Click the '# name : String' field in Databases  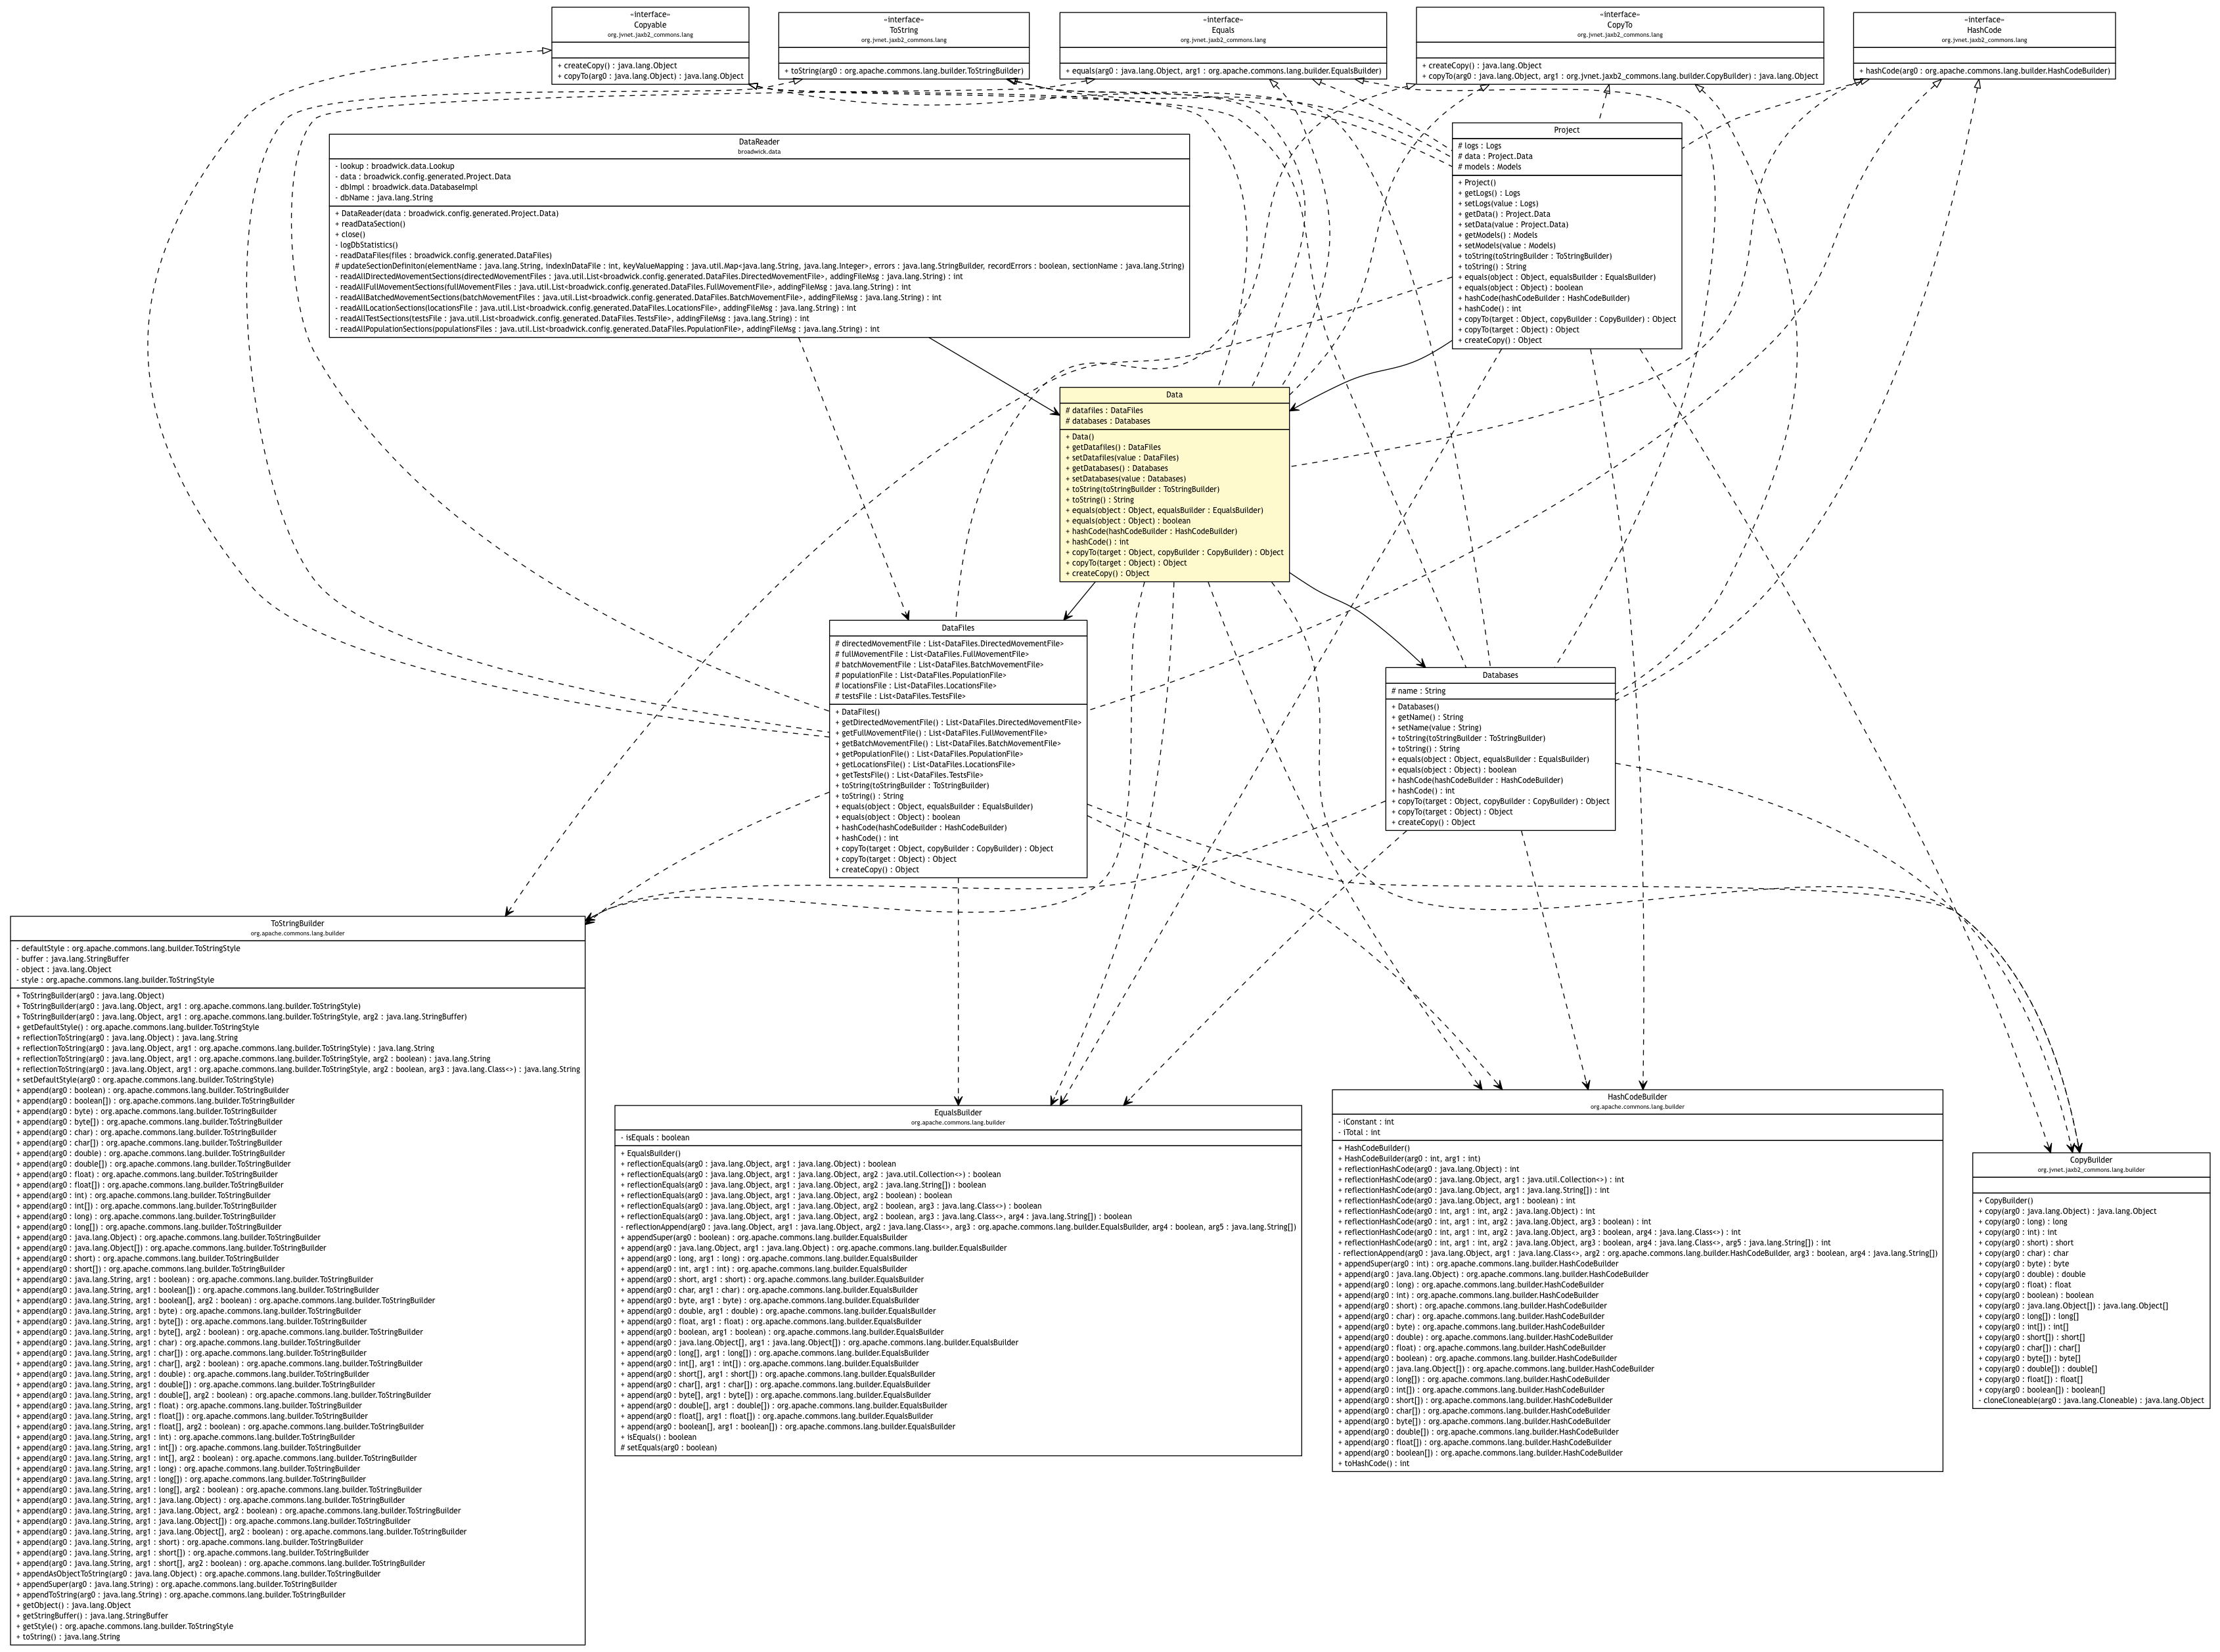click(1418, 691)
